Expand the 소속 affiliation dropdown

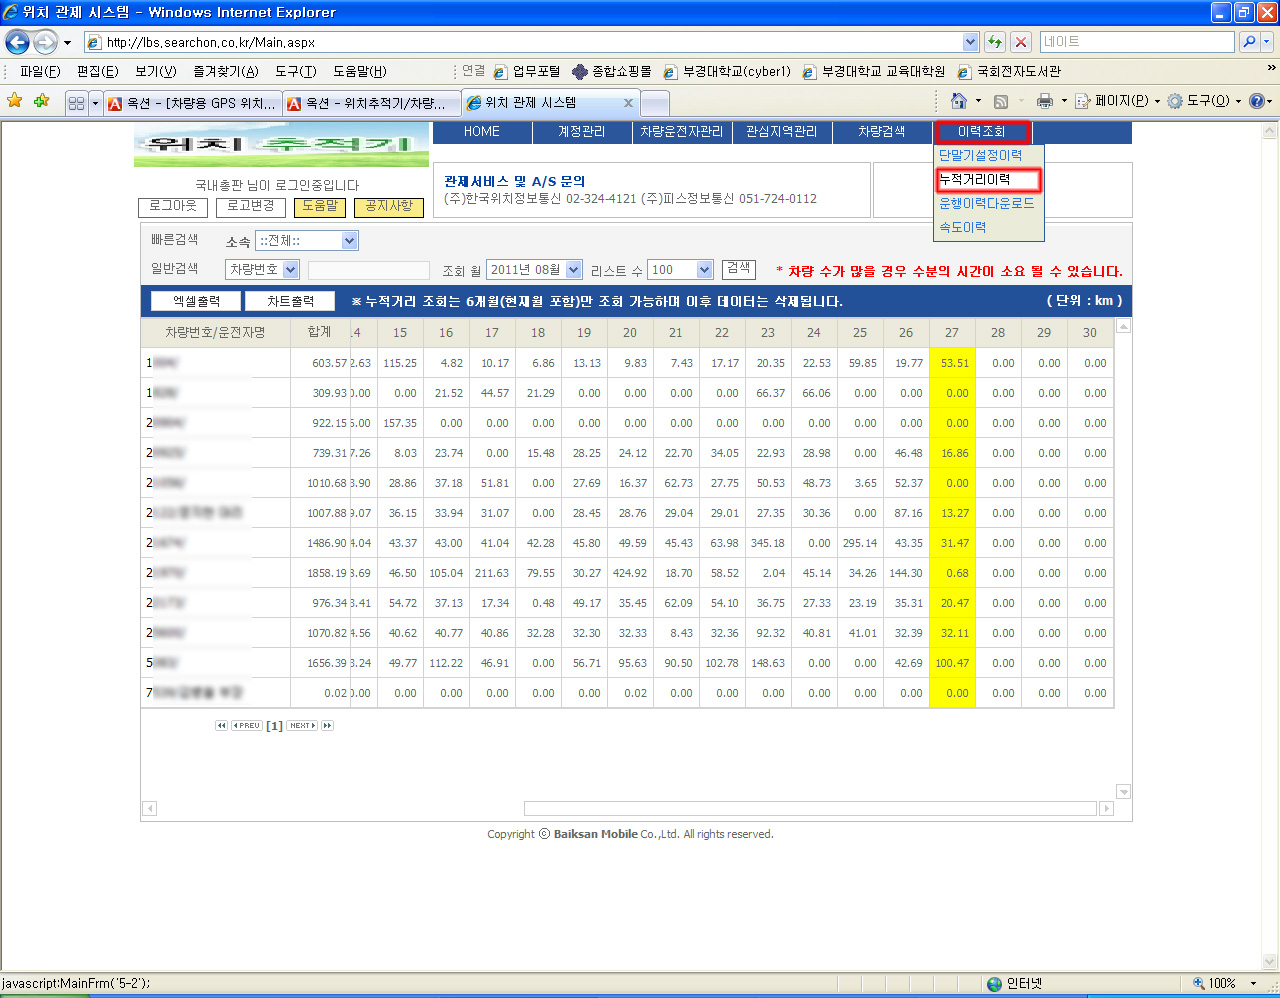tap(349, 241)
